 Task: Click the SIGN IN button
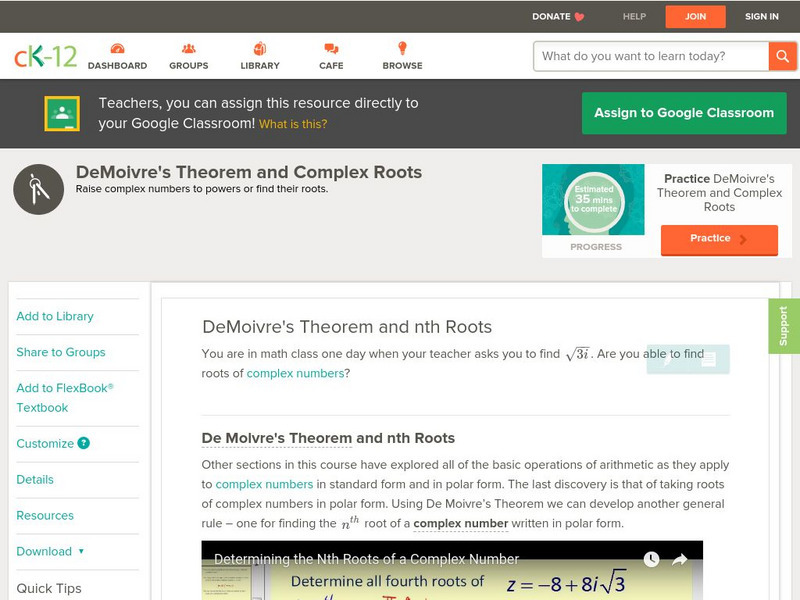pos(761,16)
